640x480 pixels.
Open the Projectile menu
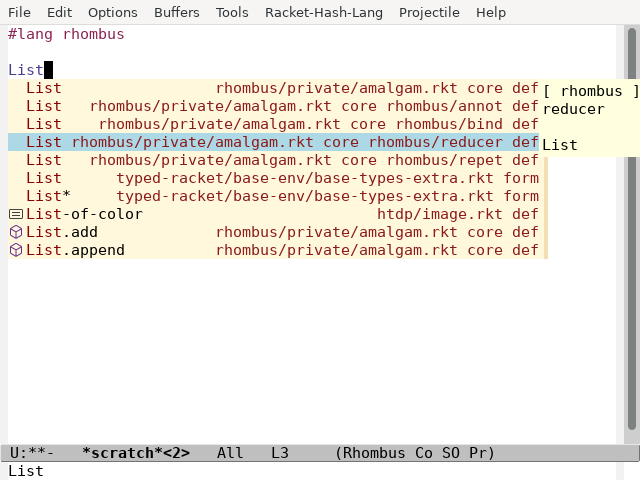(x=429, y=12)
